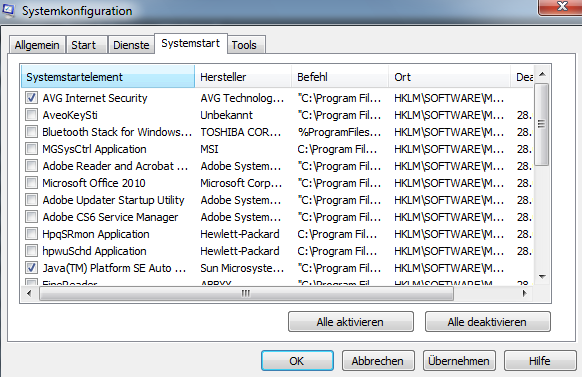This screenshot has height=377, width=582.
Task: Select Java(TM) Platform SE Auto row name
Action: [114, 268]
